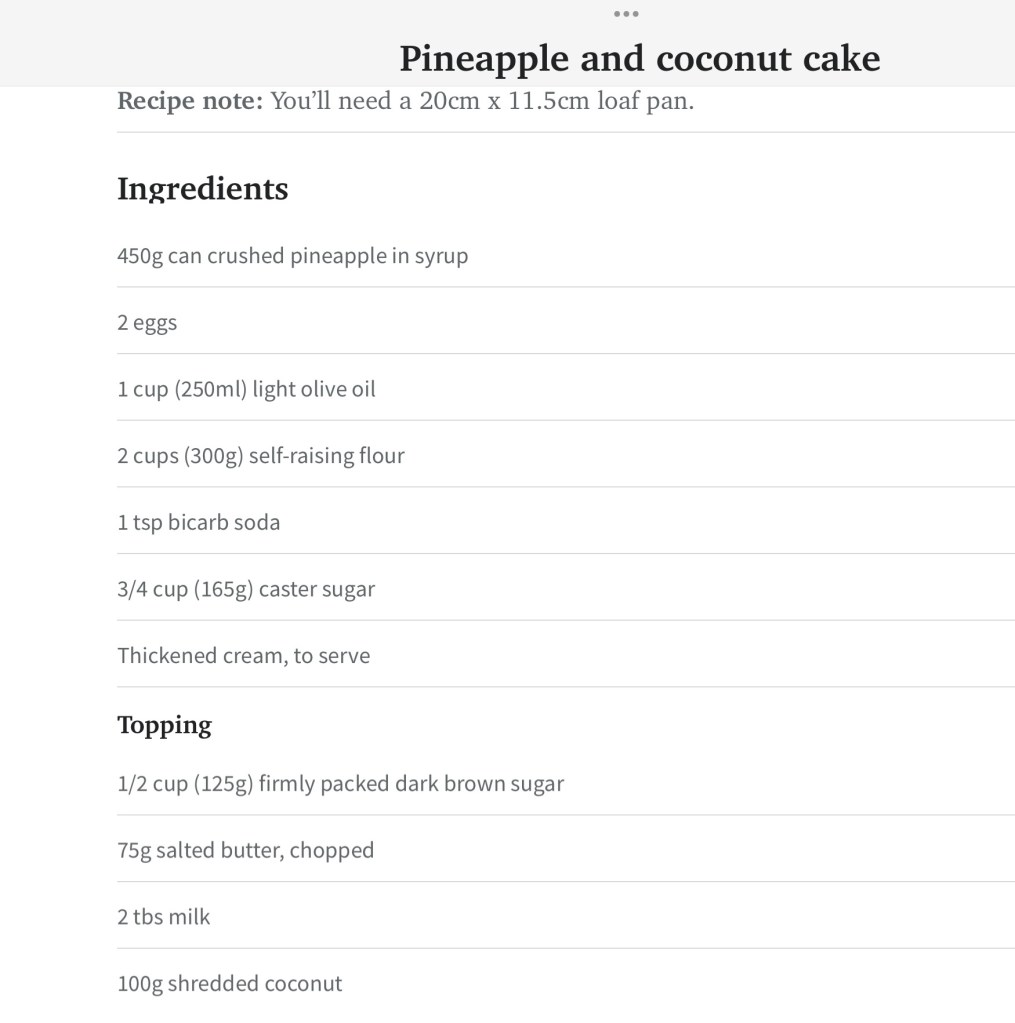This screenshot has width=1015, height=1023.
Task: Click the Thickened cream, to serve row
Action: 243,656
